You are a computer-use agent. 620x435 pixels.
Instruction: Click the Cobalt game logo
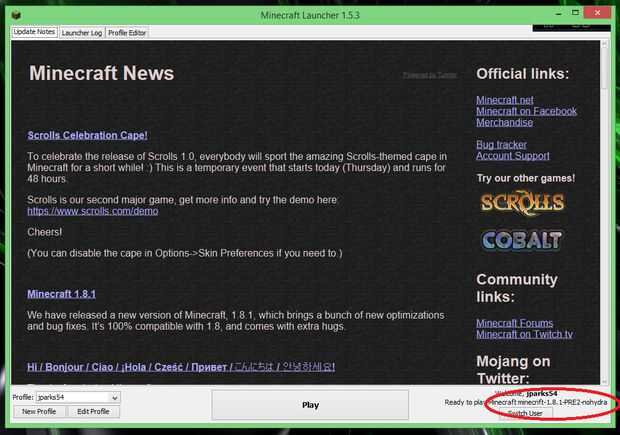522,240
